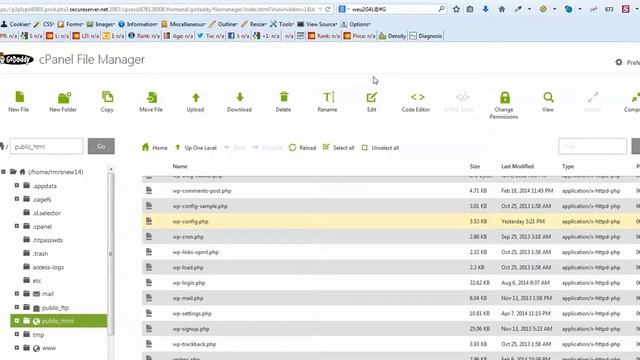The image size is (640, 360).
Task: Click Unselect all
Action: pos(380,148)
